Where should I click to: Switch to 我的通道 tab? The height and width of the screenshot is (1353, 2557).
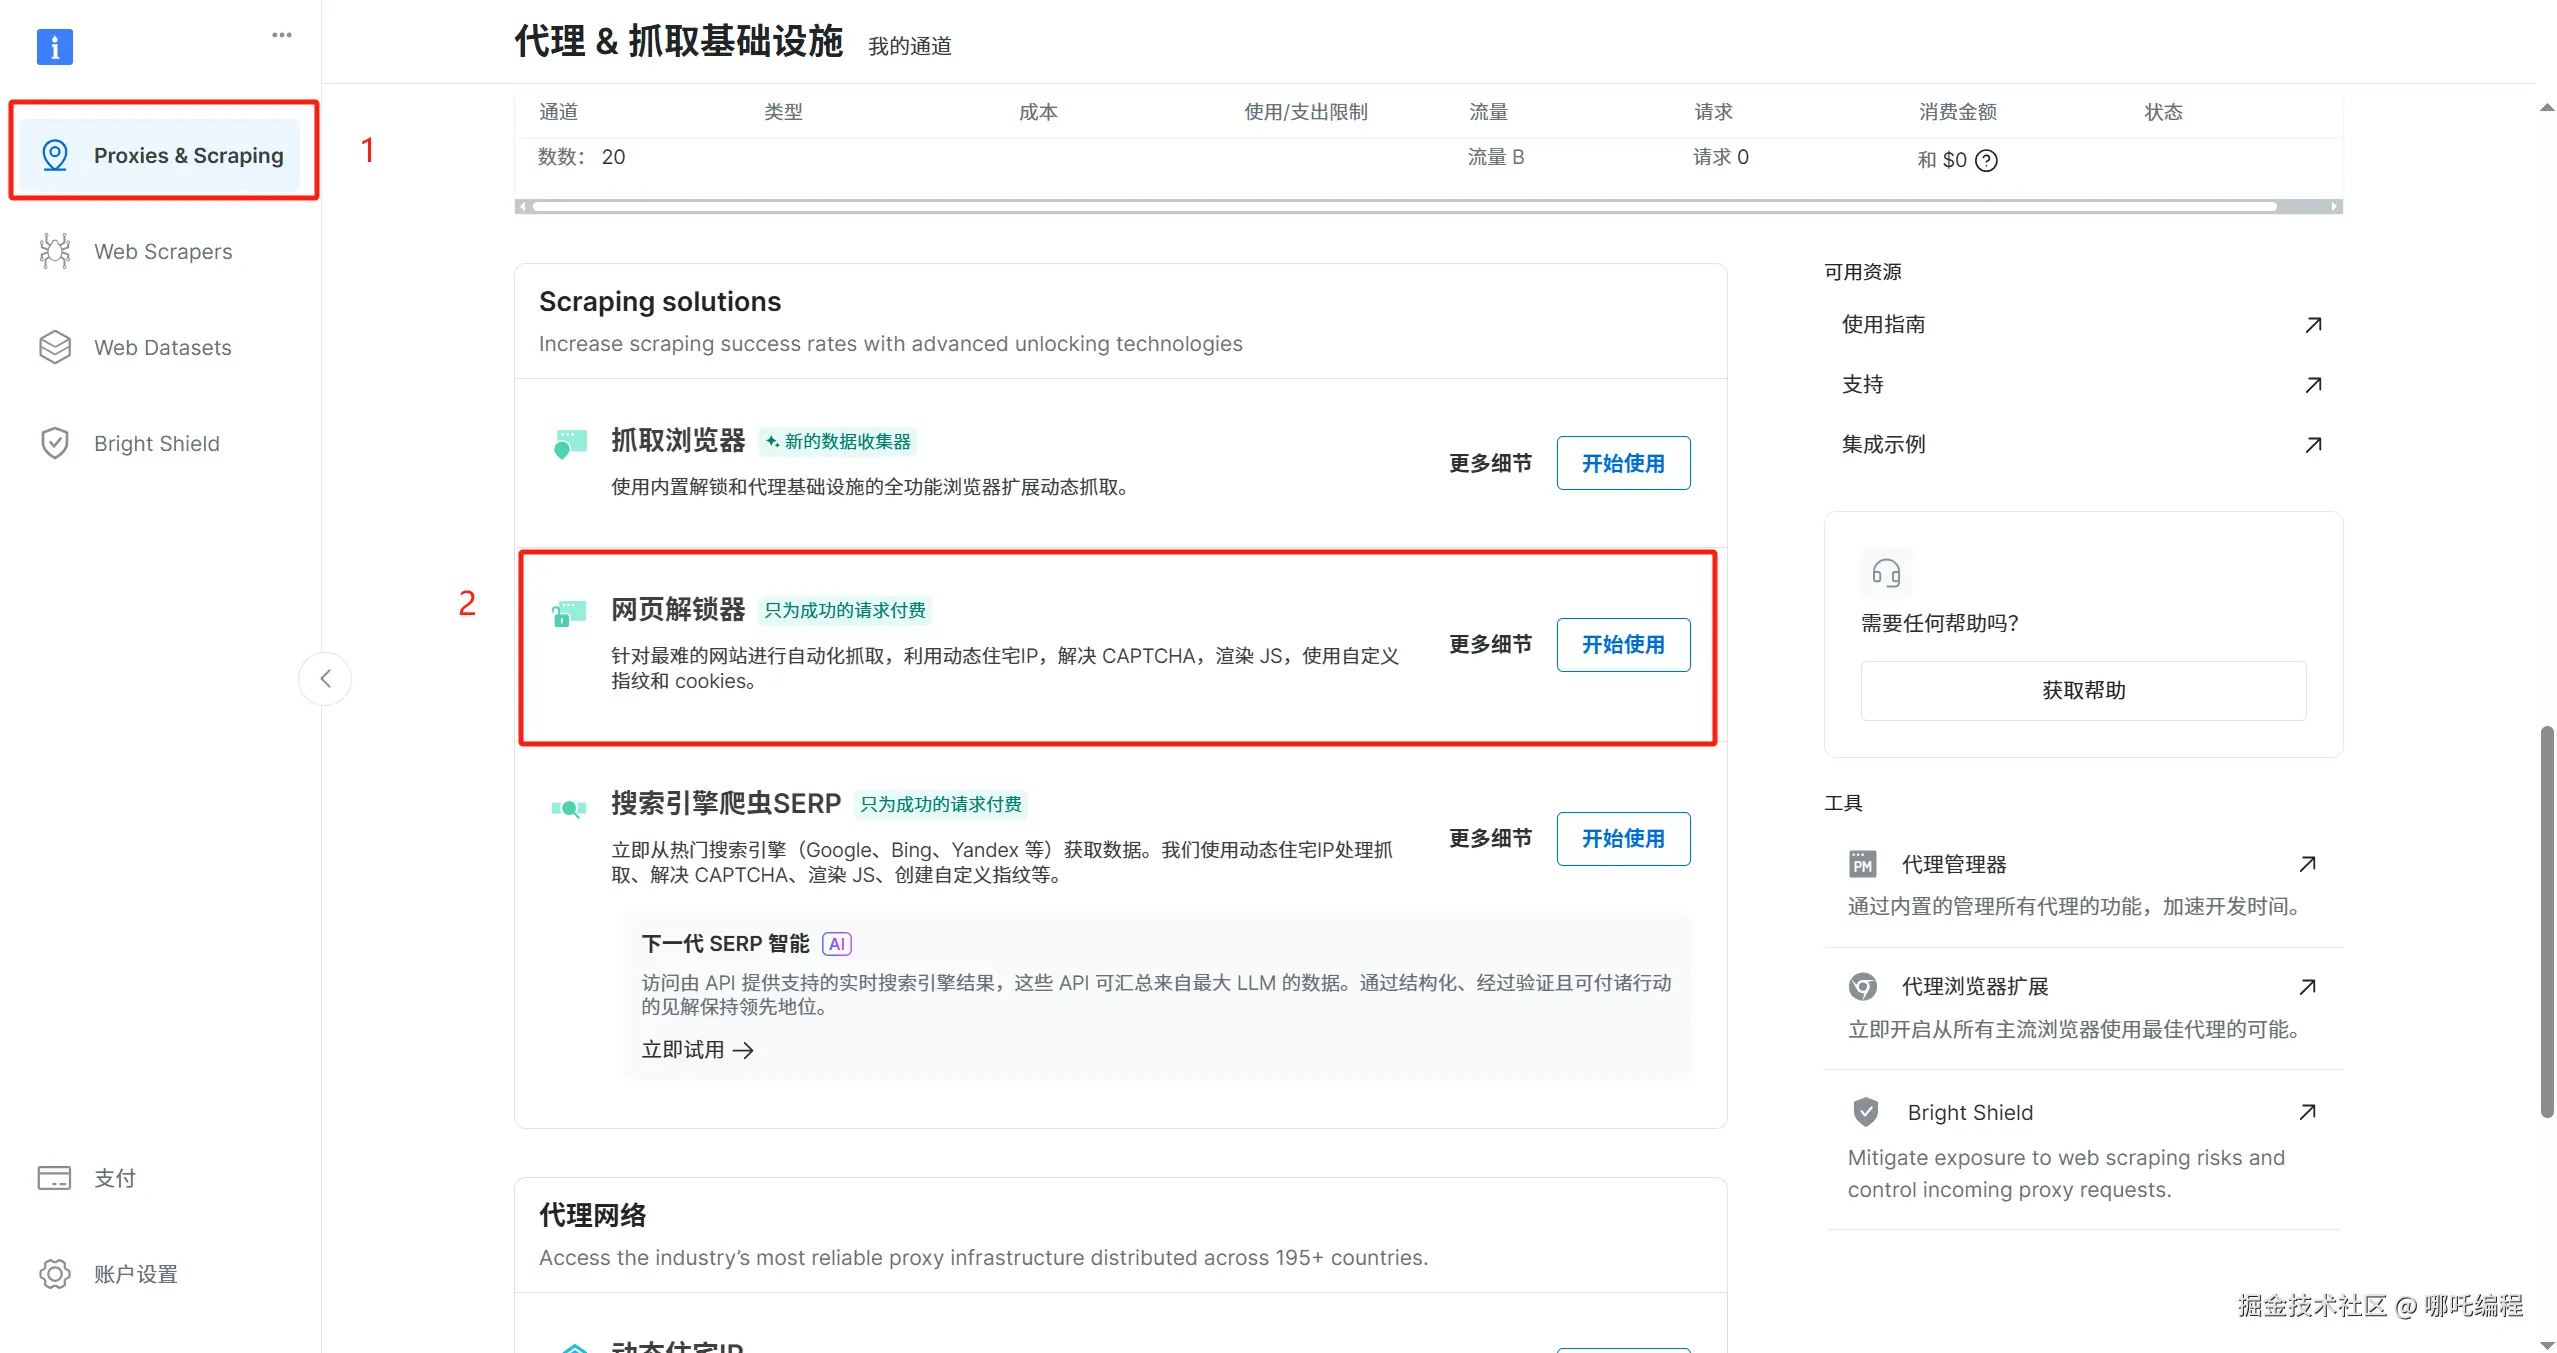tap(909, 46)
